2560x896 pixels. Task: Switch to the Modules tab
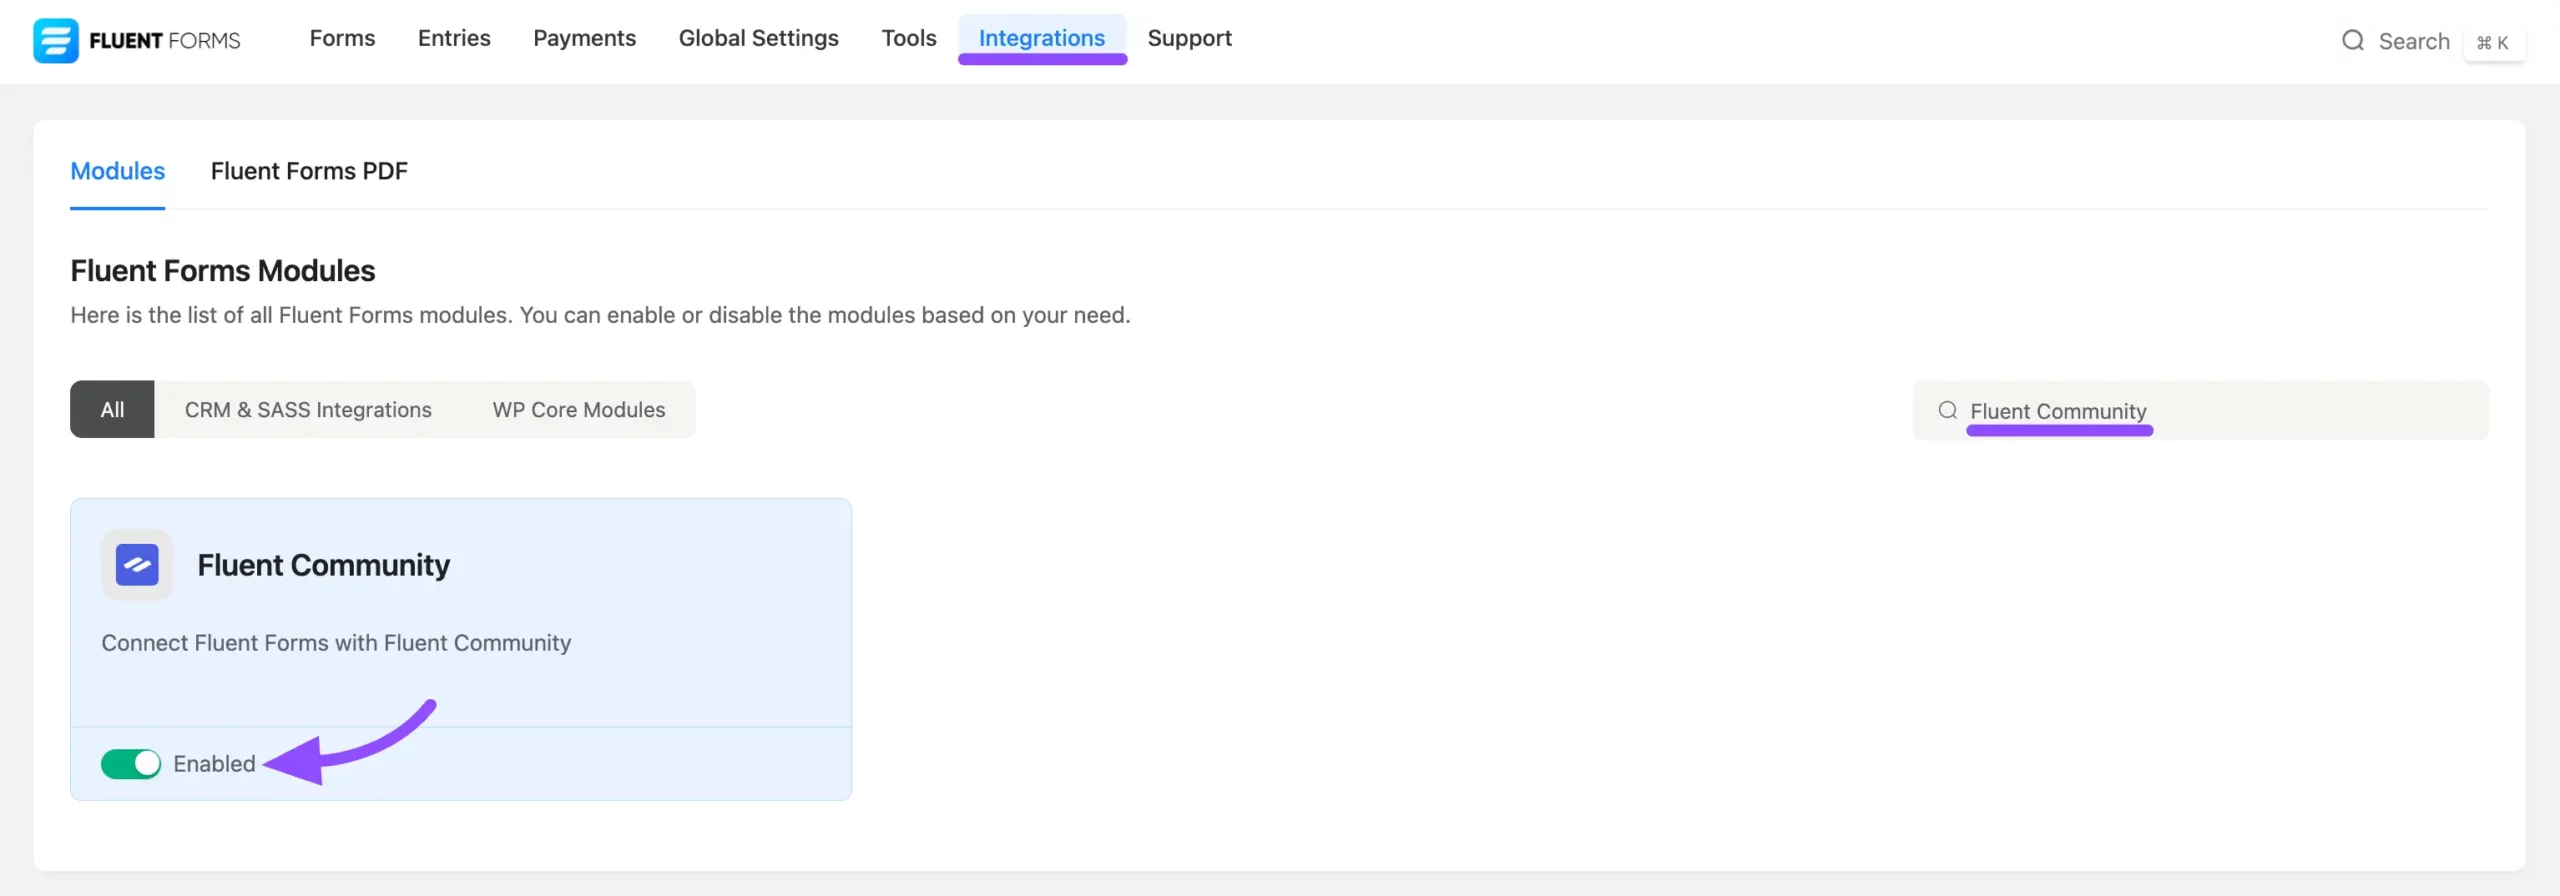click(x=117, y=171)
